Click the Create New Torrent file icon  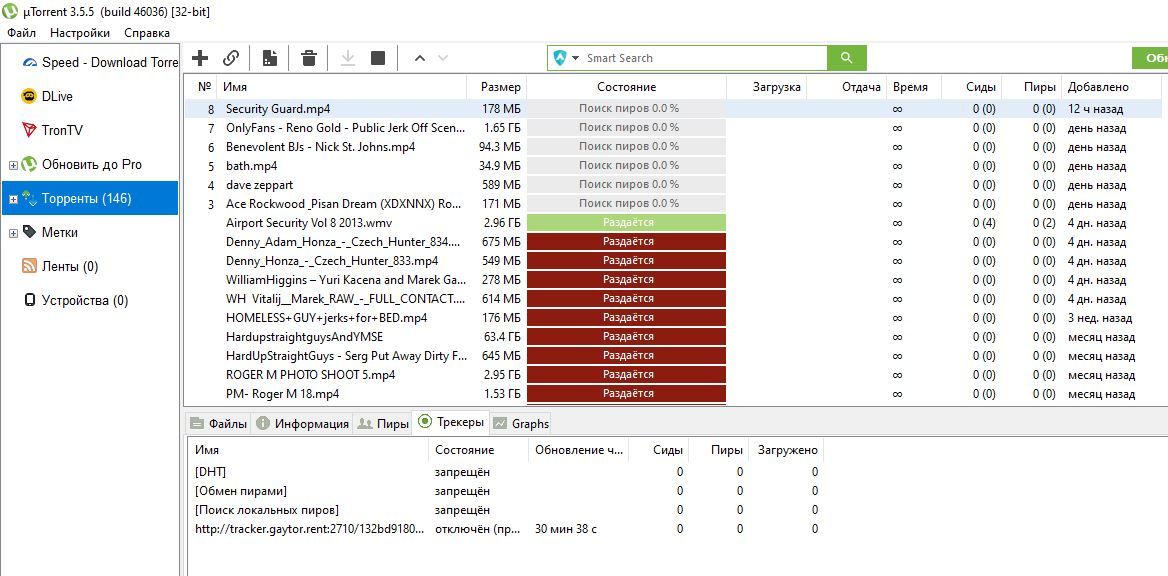click(270, 57)
